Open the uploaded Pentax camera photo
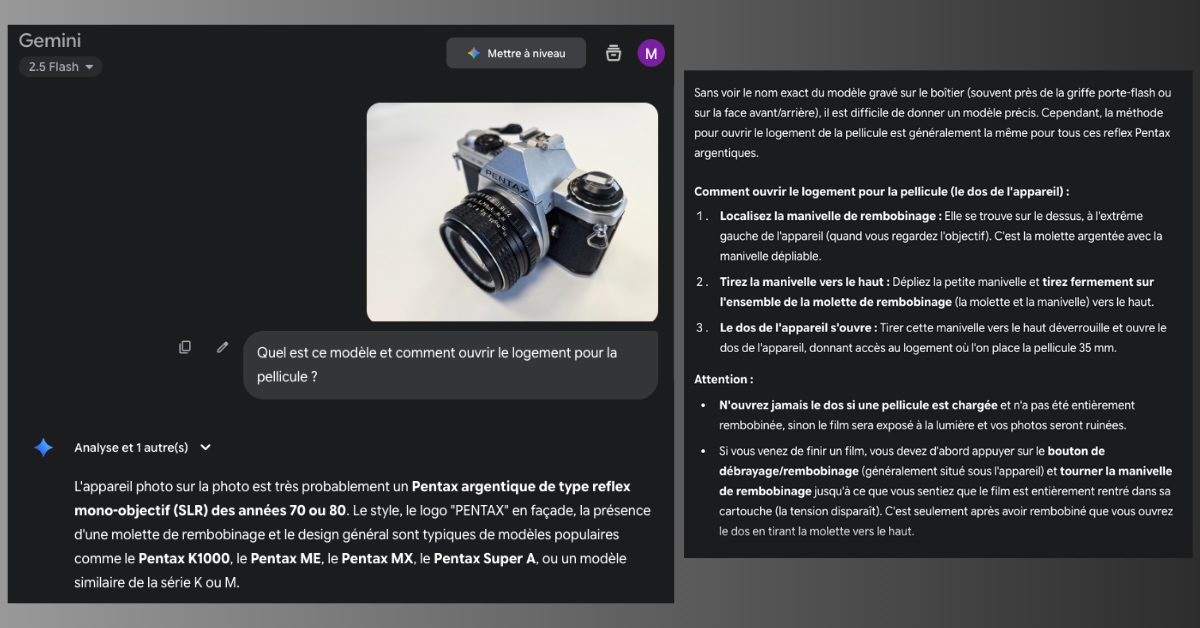The width and height of the screenshot is (1200, 628). coord(512,212)
